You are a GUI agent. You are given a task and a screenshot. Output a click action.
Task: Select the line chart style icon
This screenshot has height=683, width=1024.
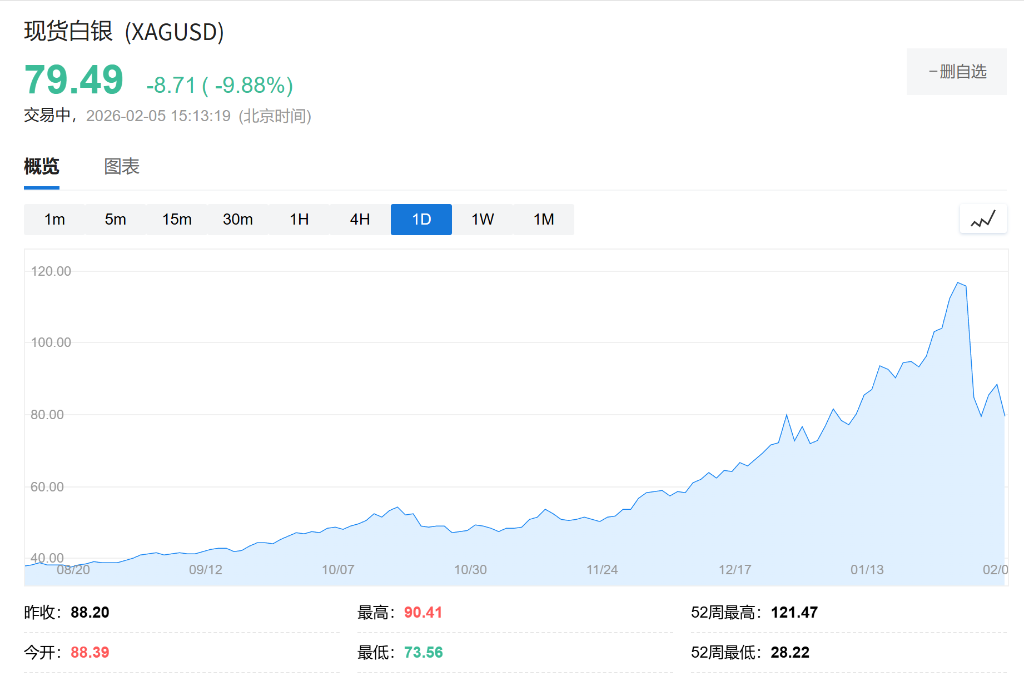tap(982, 218)
